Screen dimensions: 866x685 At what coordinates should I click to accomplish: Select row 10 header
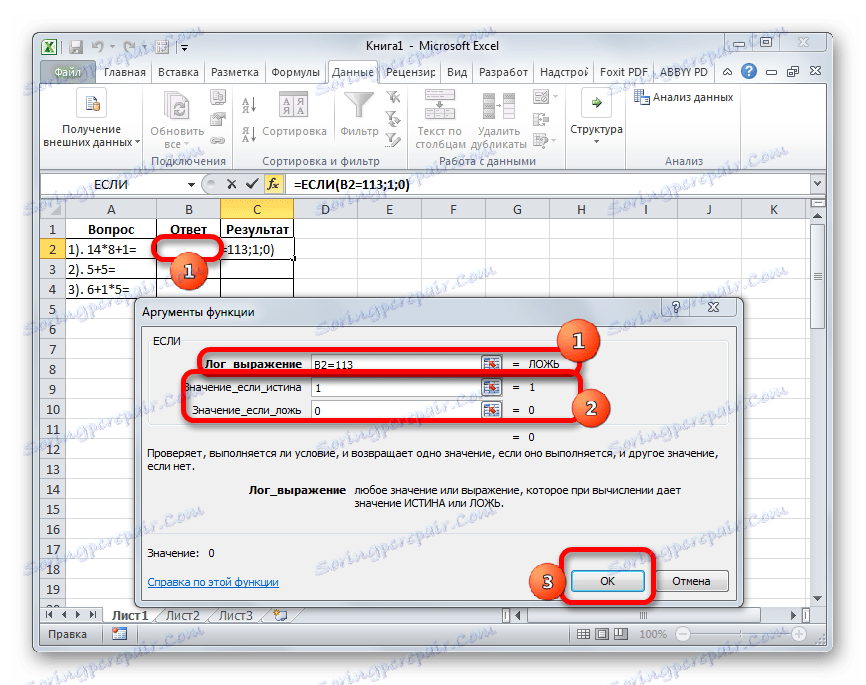tap(53, 410)
